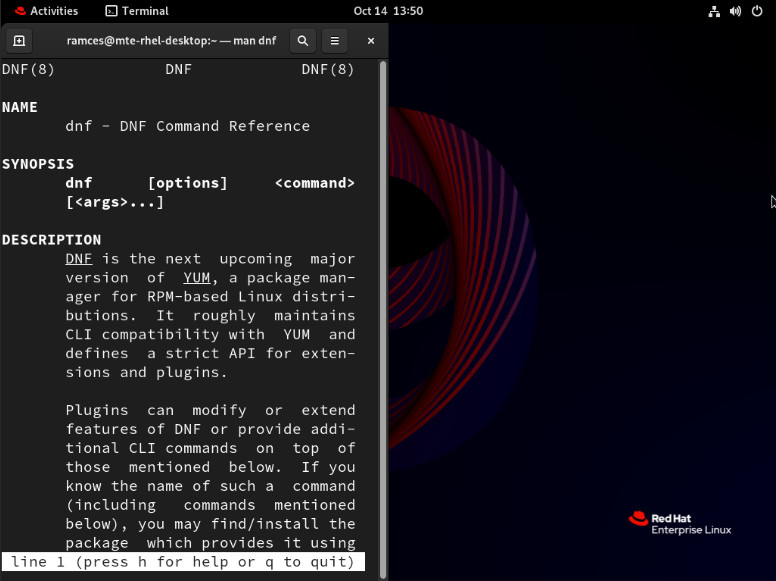Click the "dnf - DNF Command Reference" line
The image size is (776, 581).
point(188,126)
